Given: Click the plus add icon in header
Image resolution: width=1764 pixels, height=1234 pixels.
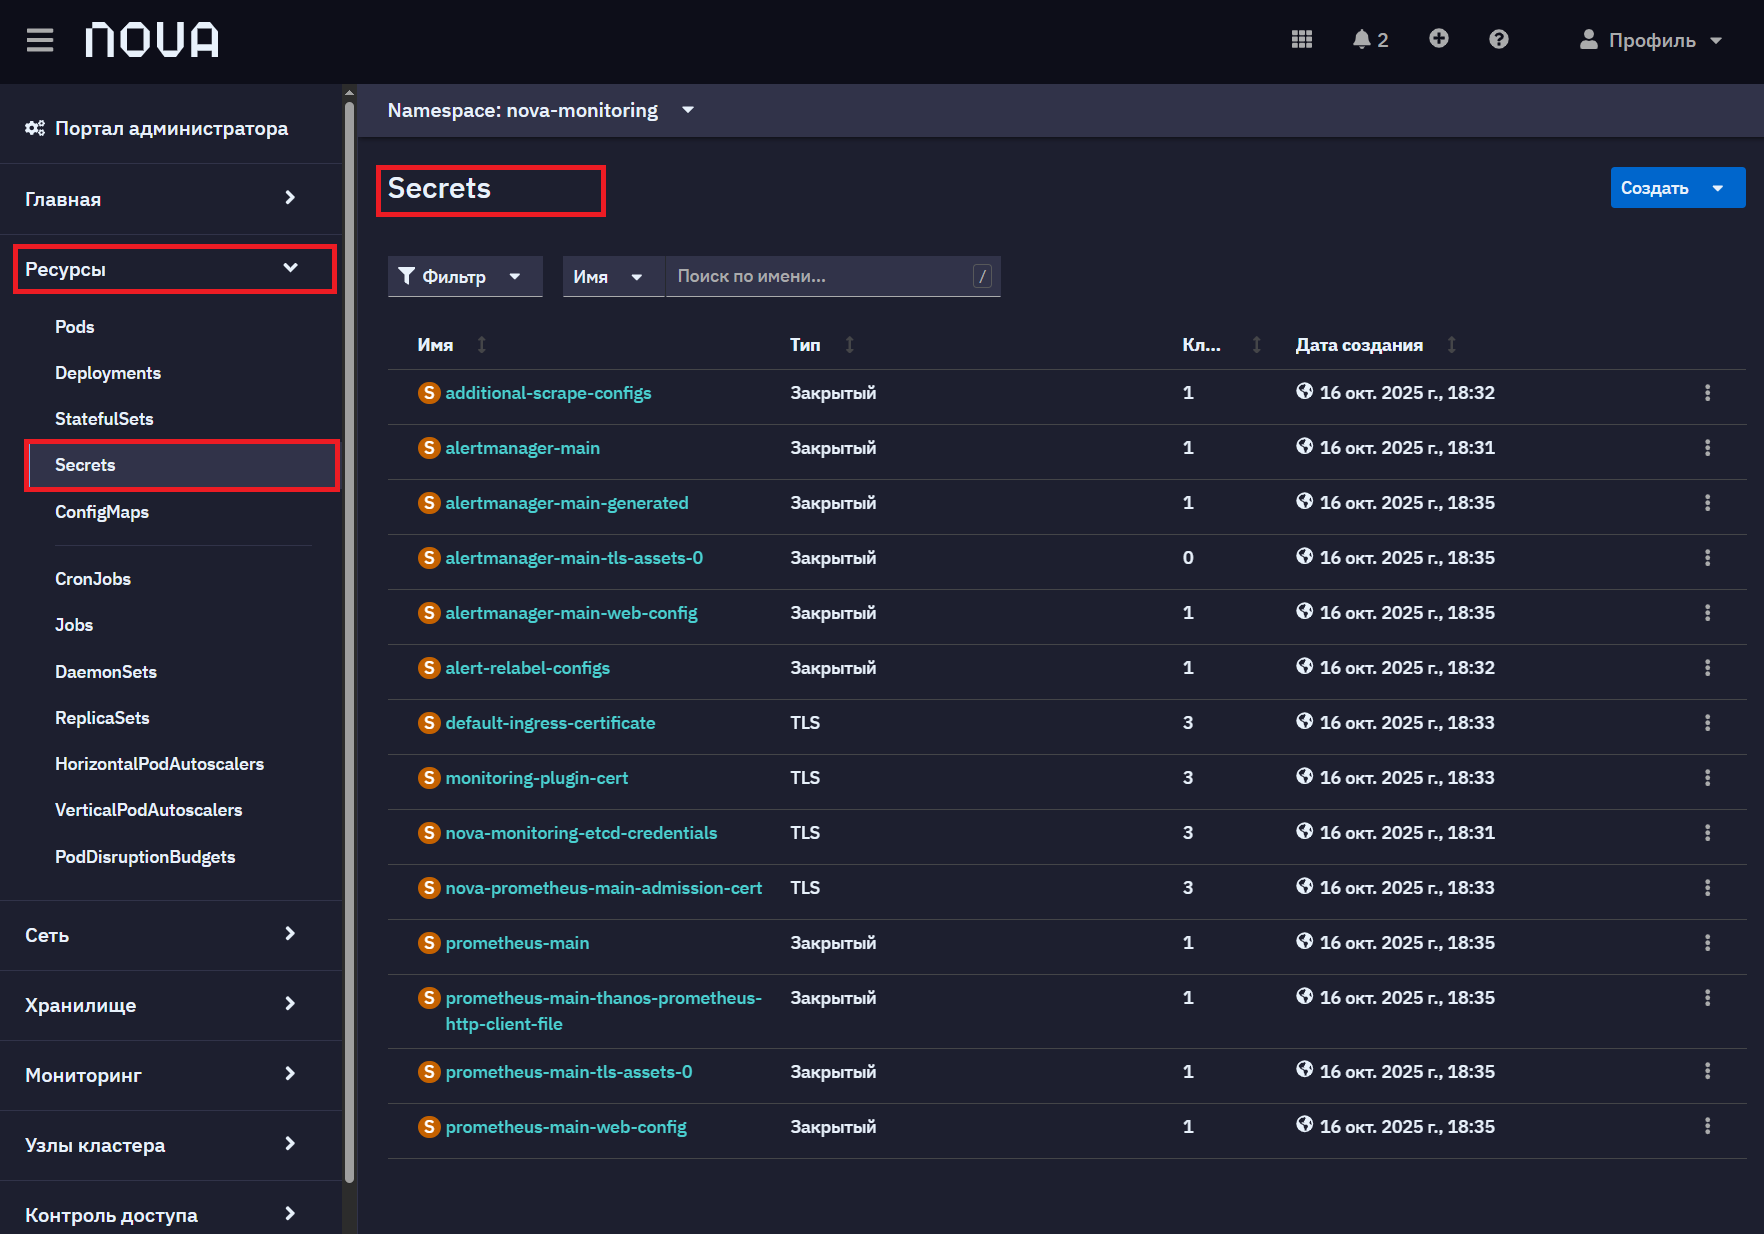Looking at the screenshot, I should pyautogui.click(x=1438, y=39).
